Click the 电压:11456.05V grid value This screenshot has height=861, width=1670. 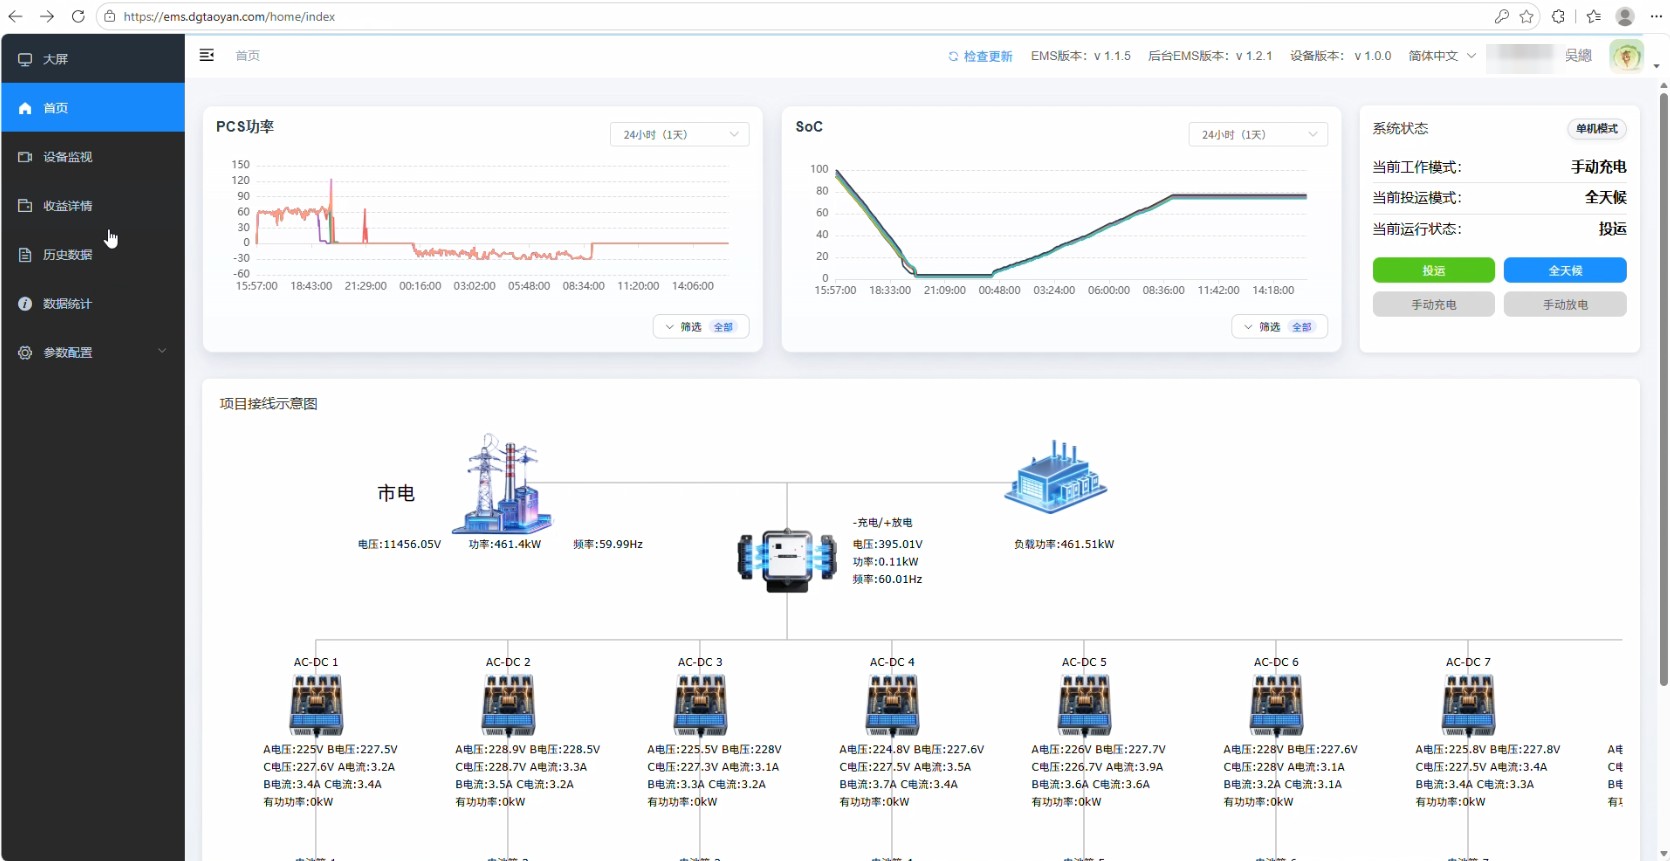[x=399, y=544]
